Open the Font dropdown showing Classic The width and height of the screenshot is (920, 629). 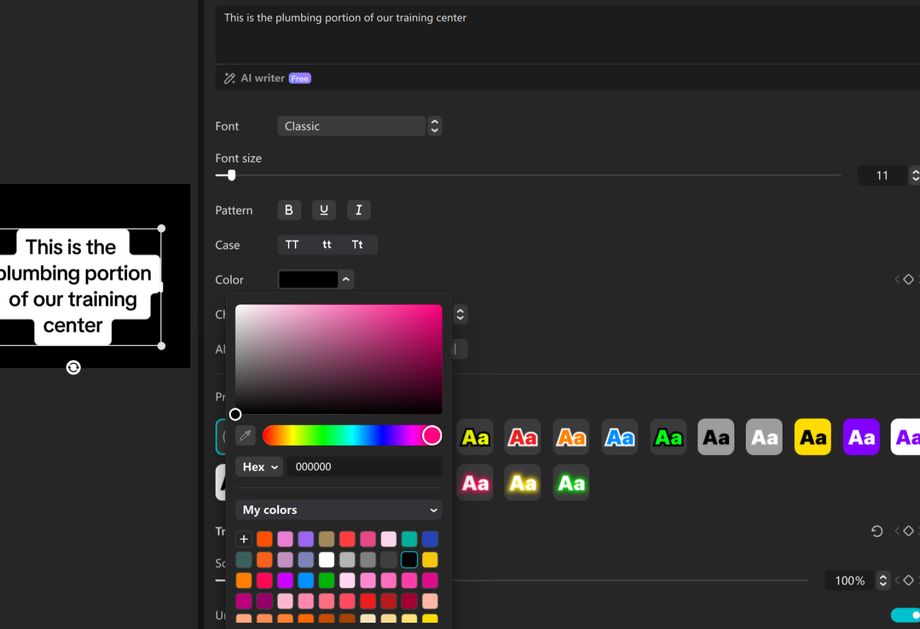(x=359, y=126)
